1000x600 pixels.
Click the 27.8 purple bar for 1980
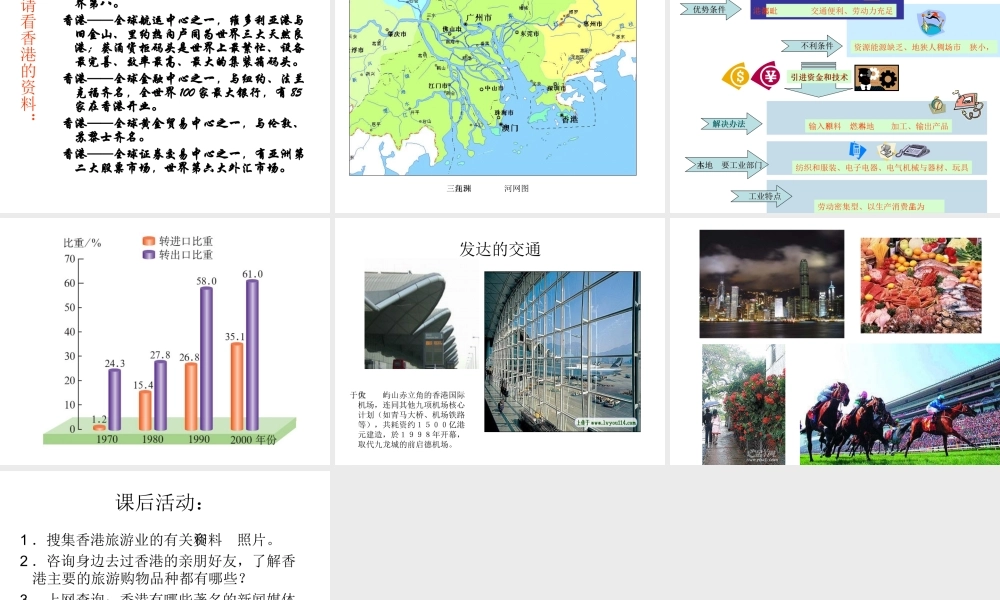point(160,395)
